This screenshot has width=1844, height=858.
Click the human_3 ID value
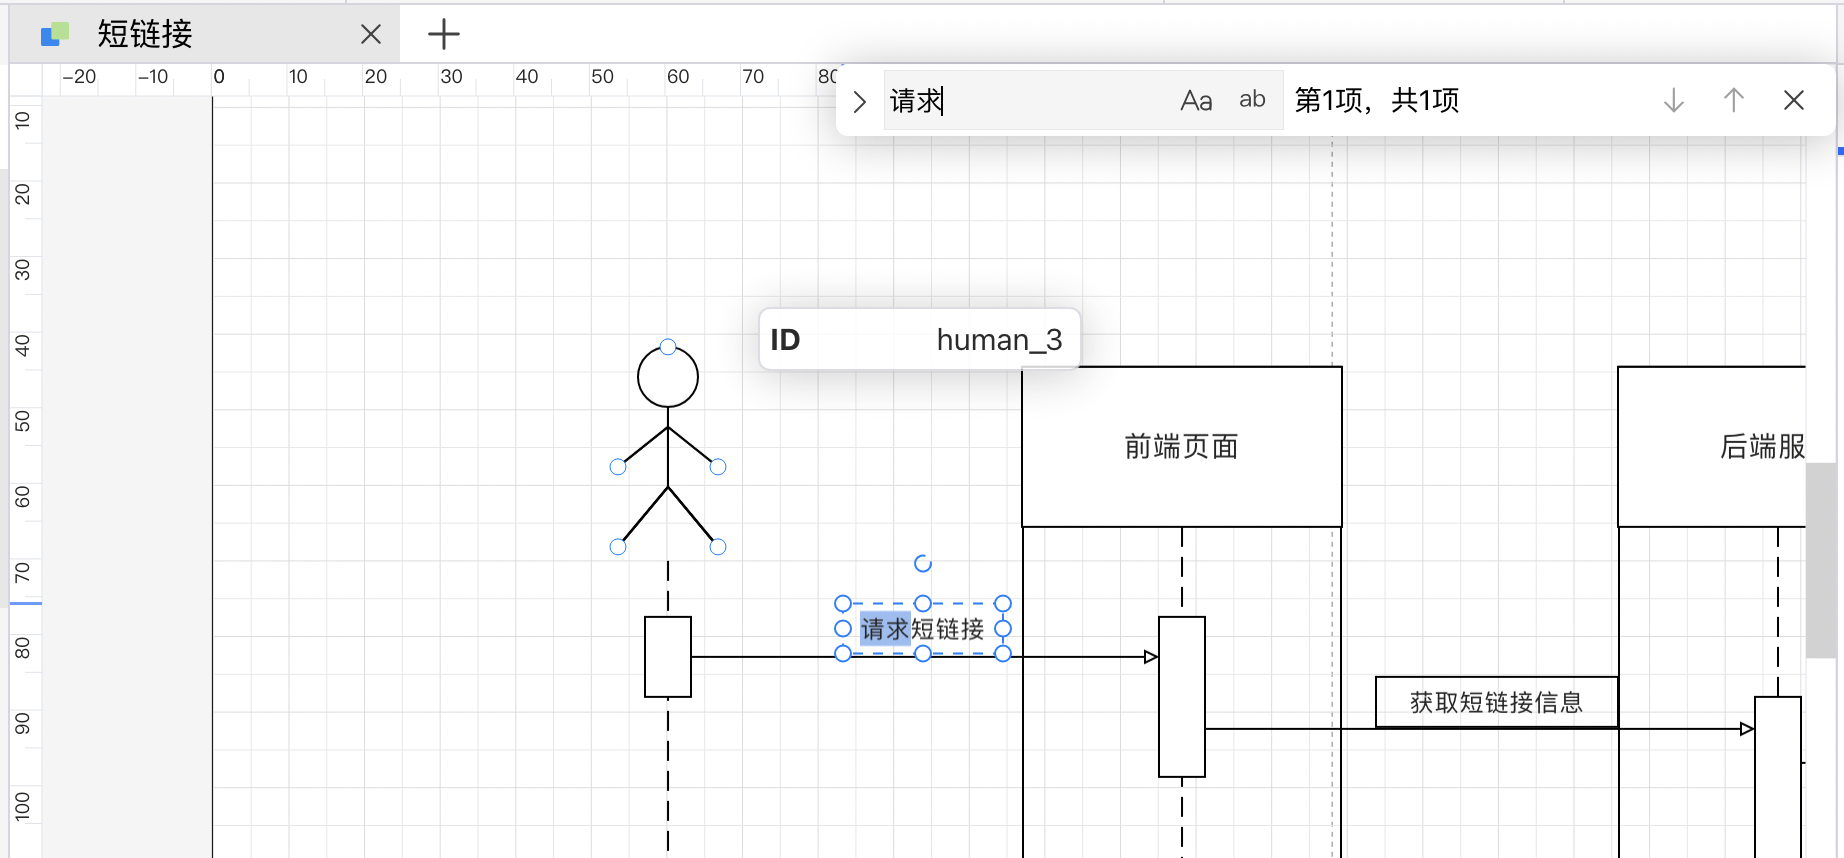click(x=999, y=340)
